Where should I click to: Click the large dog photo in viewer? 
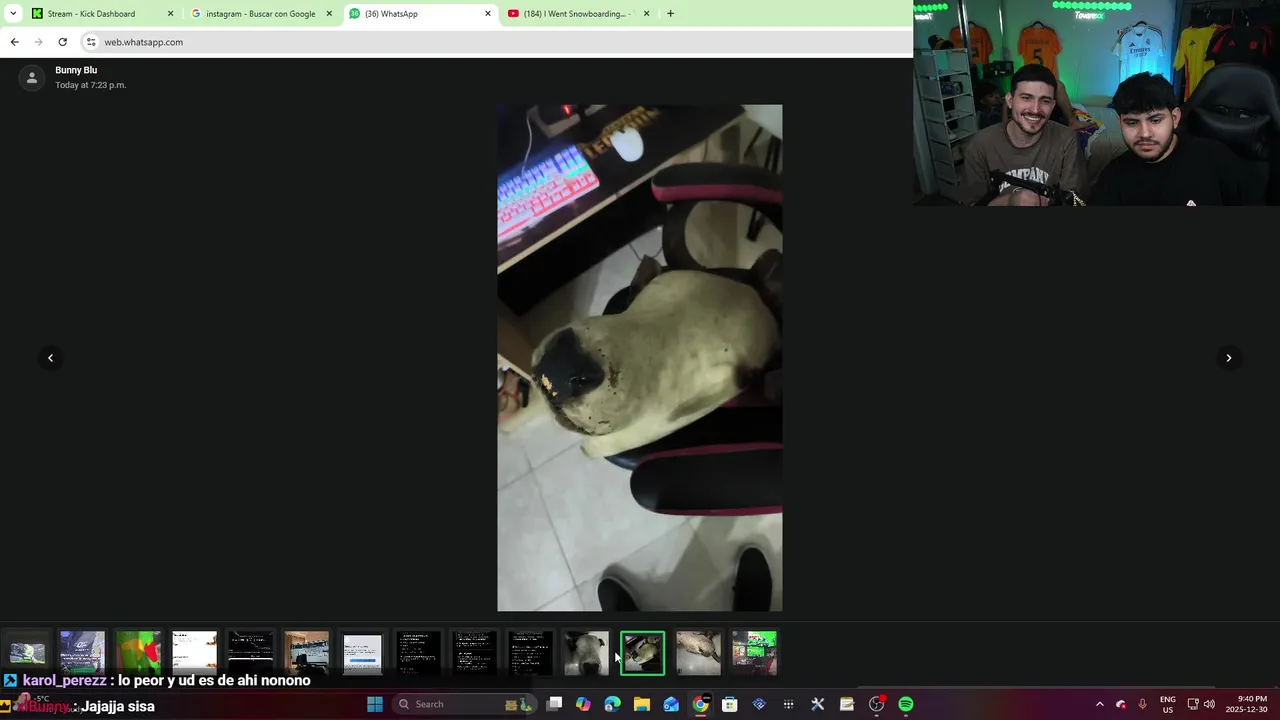640,358
